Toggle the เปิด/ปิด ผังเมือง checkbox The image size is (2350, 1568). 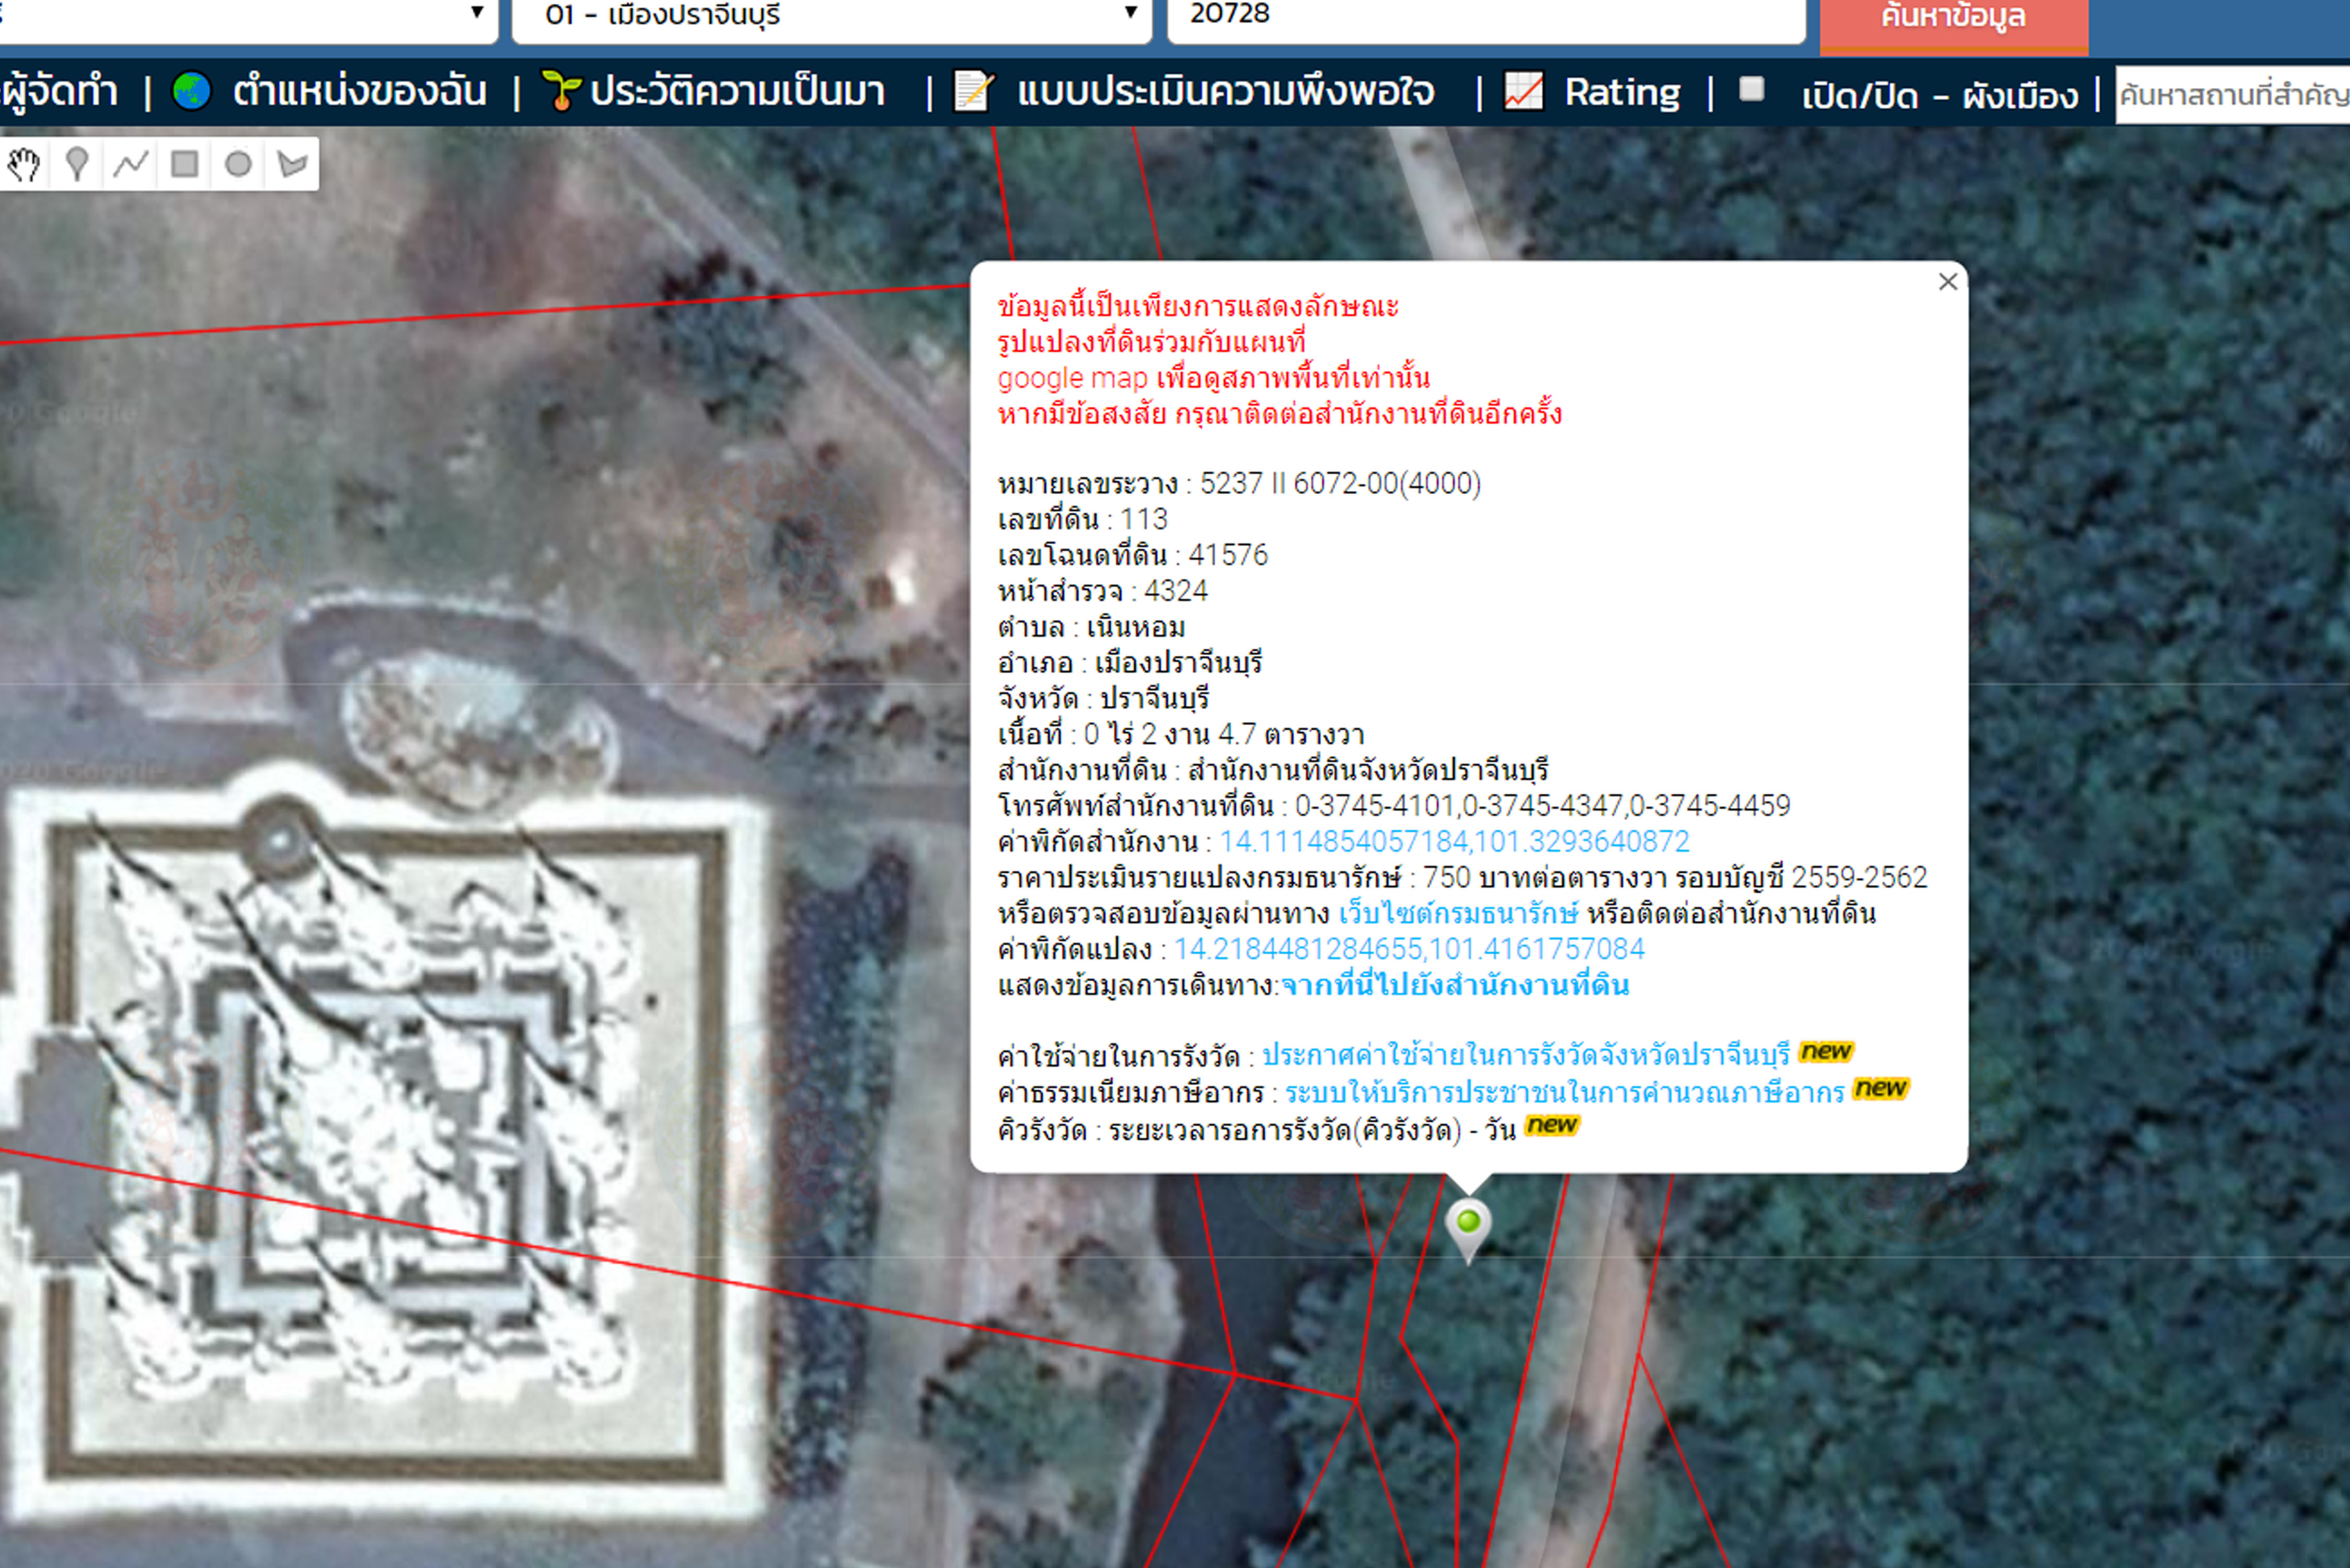1751,89
